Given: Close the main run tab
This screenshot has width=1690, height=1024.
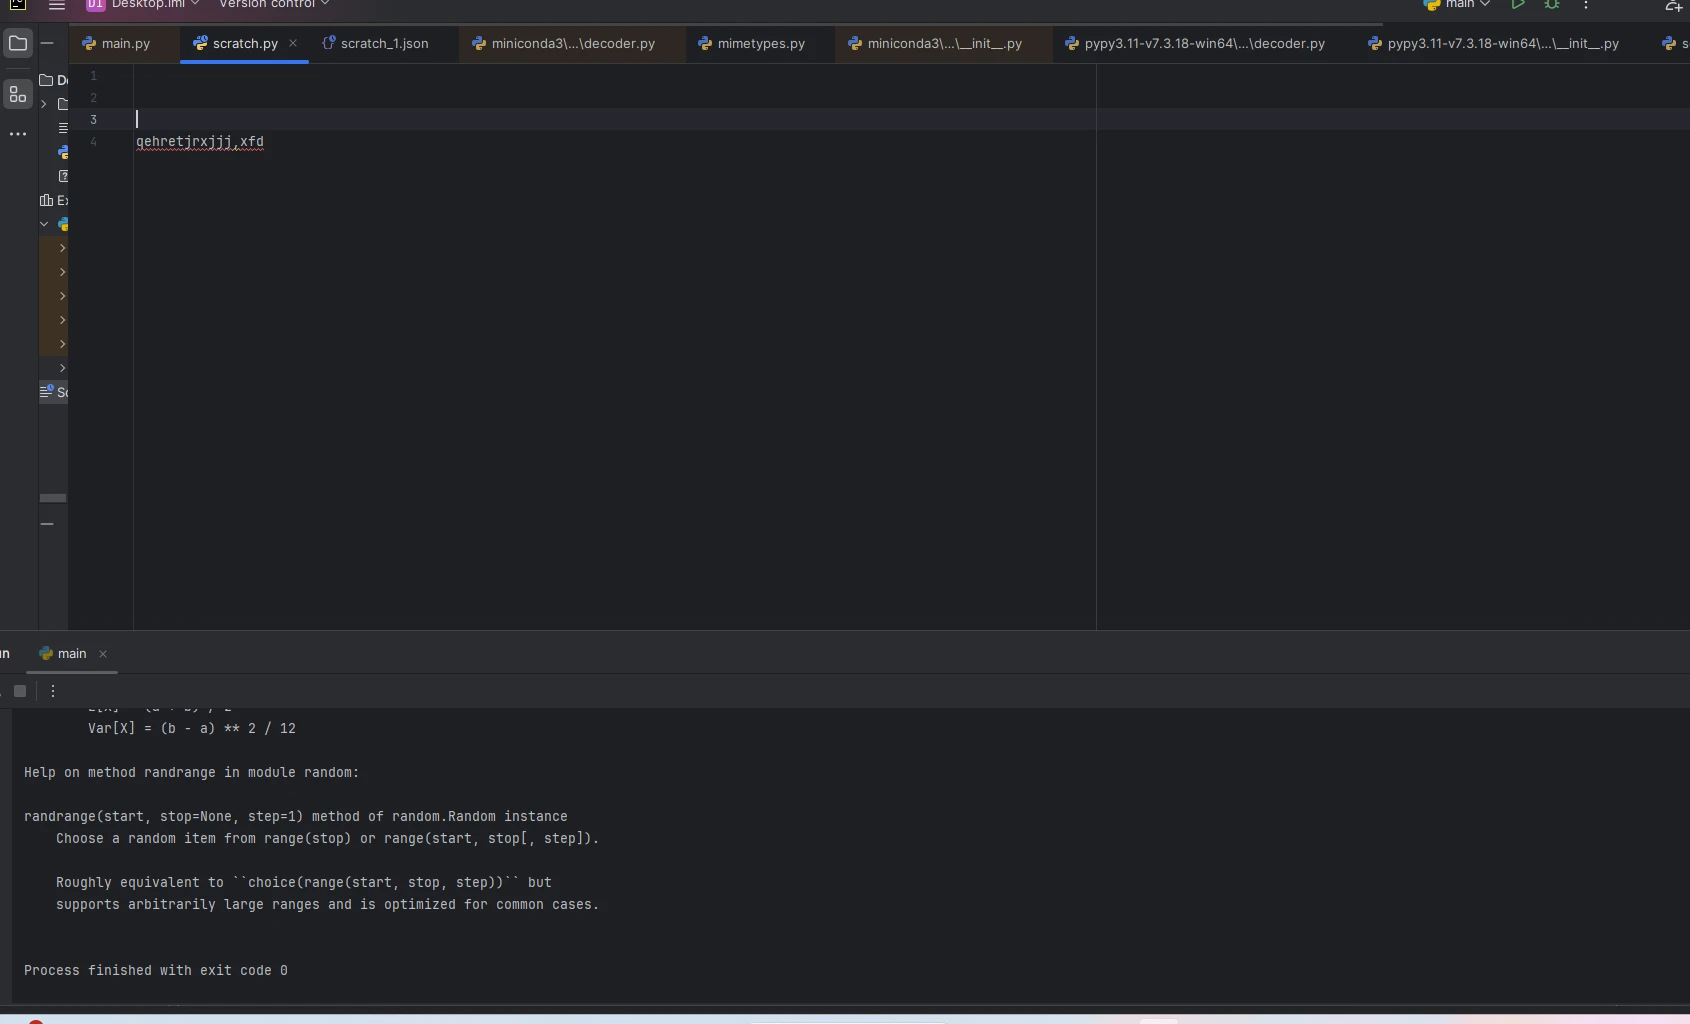Looking at the screenshot, I should click(x=103, y=654).
